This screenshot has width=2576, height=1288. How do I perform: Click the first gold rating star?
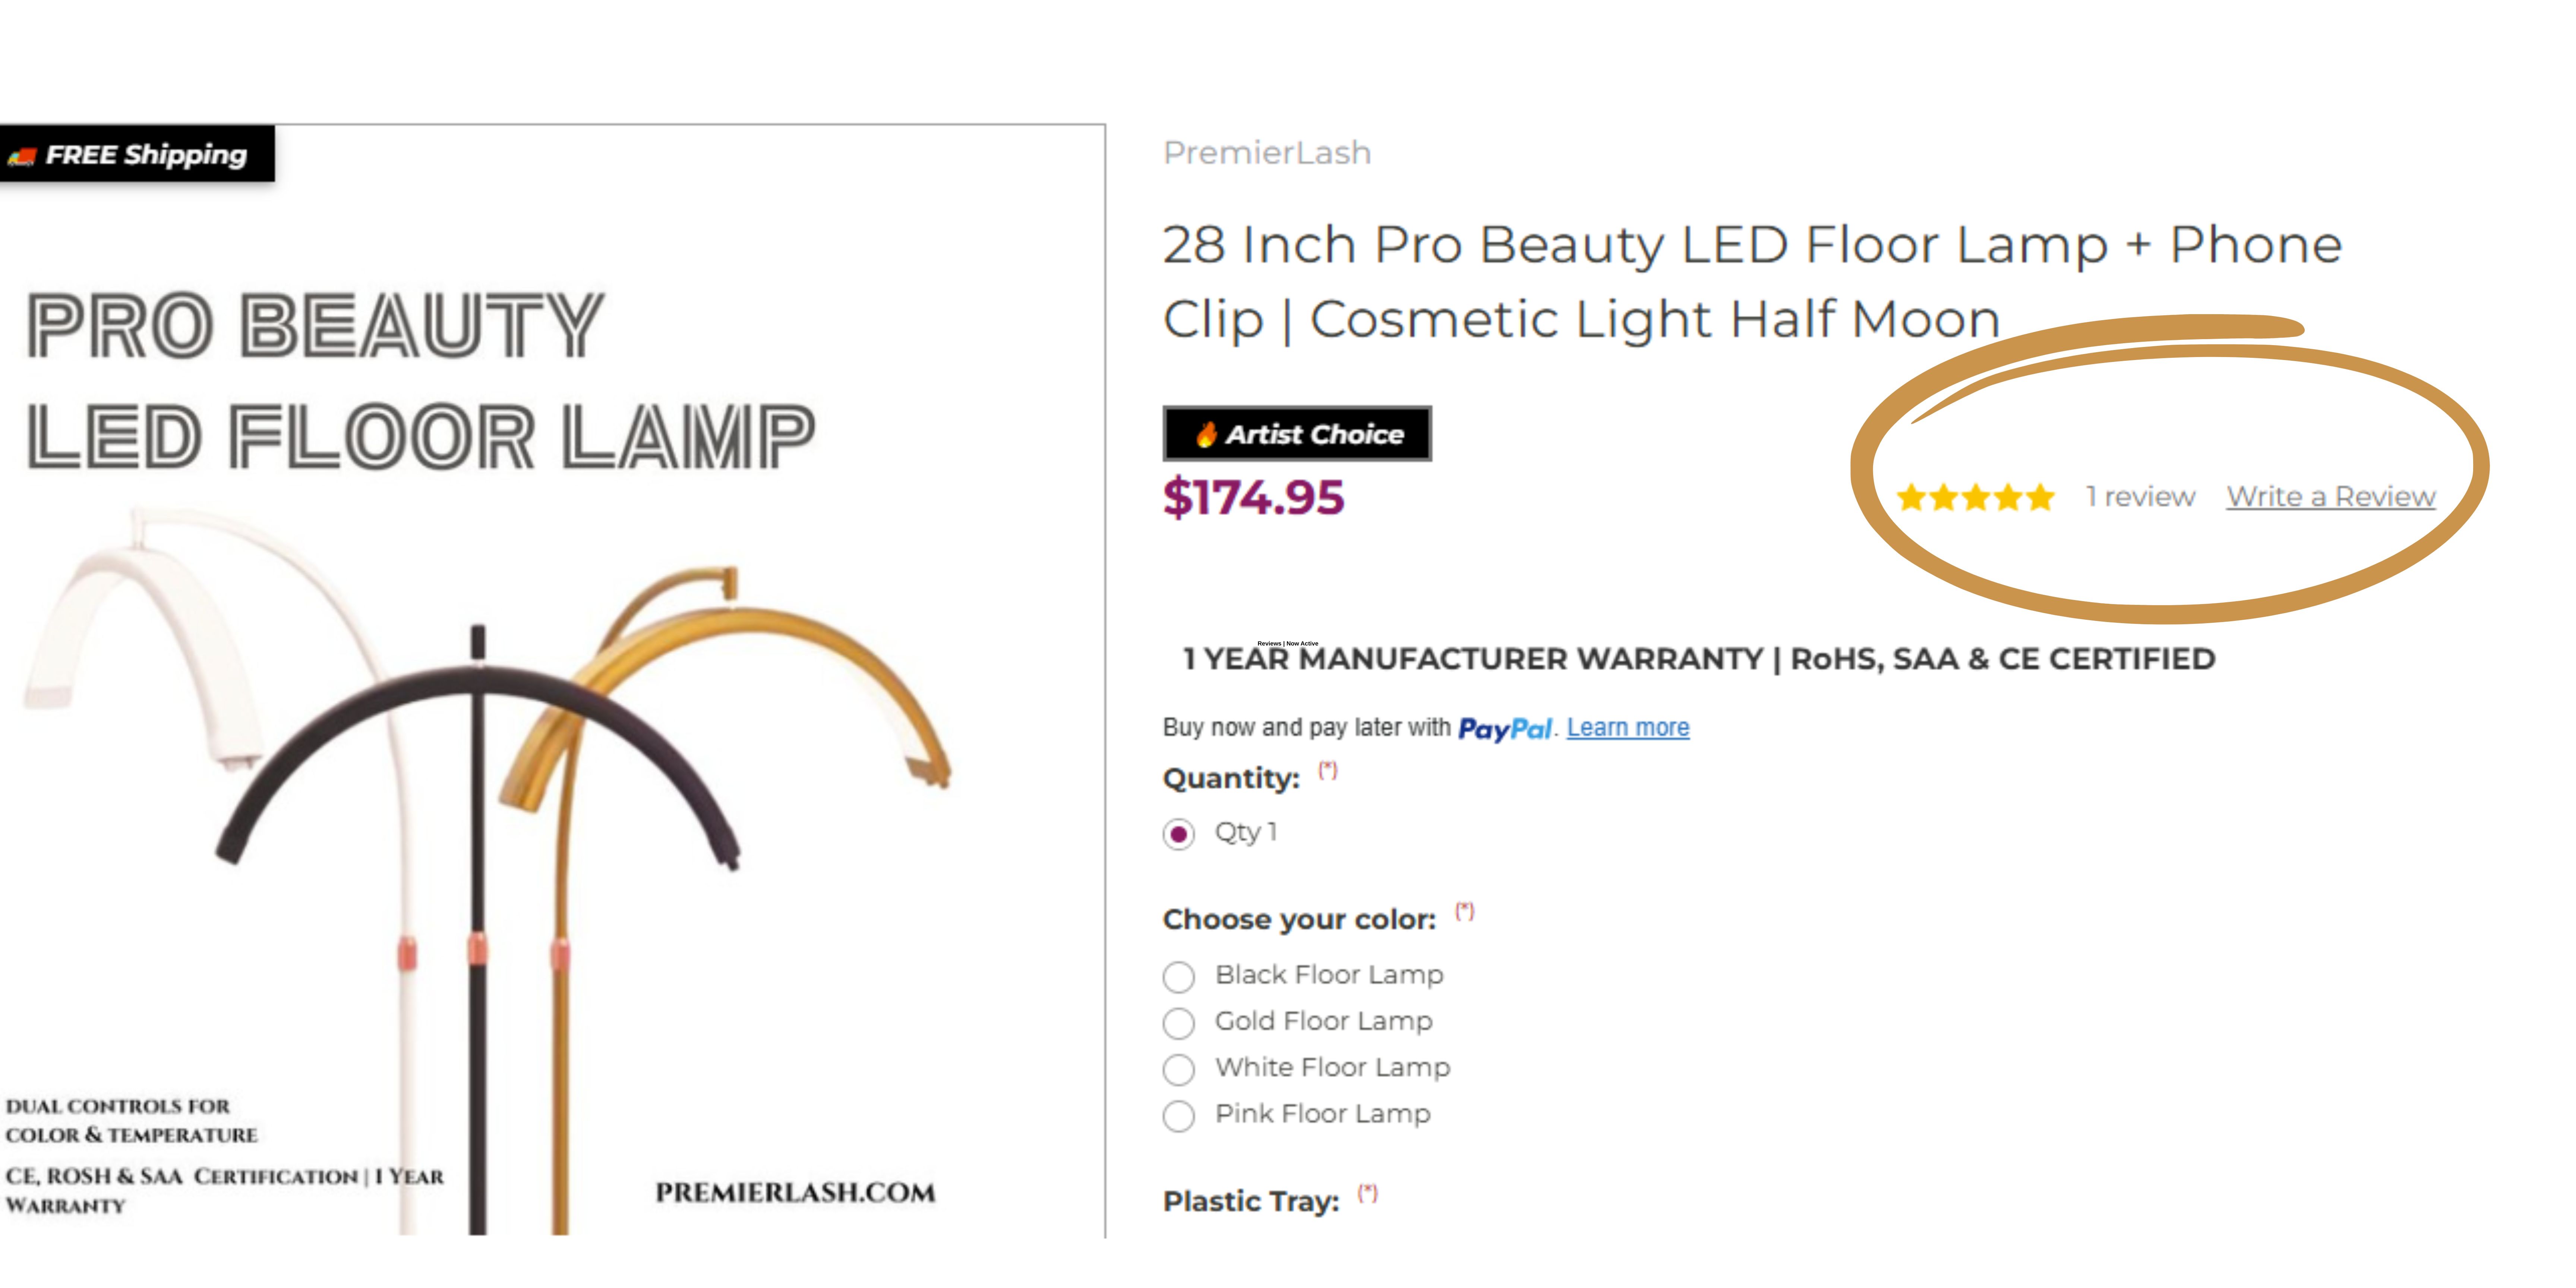click(1911, 497)
